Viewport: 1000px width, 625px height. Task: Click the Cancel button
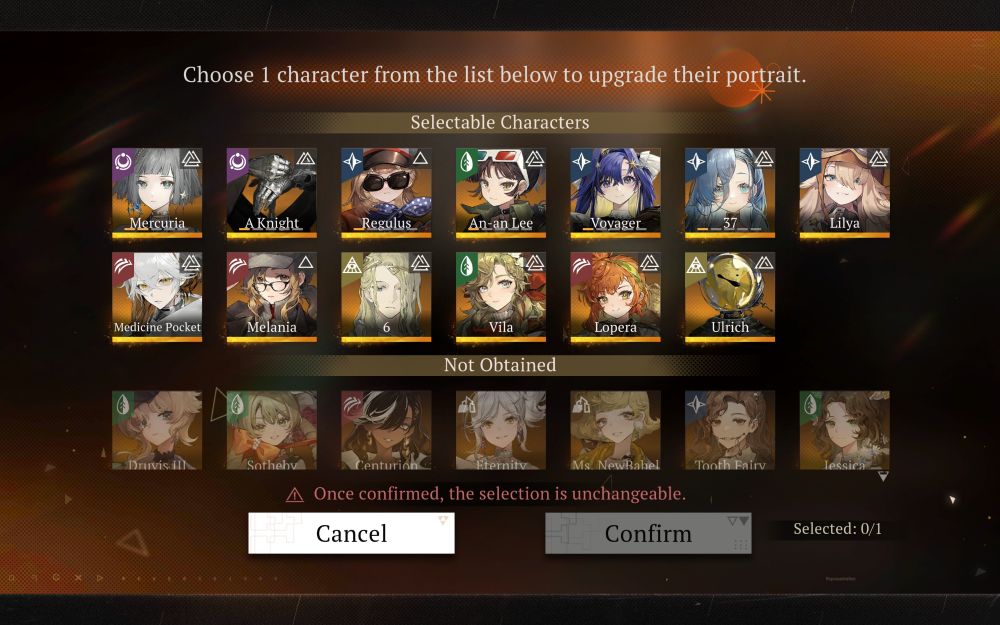(351, 533)
